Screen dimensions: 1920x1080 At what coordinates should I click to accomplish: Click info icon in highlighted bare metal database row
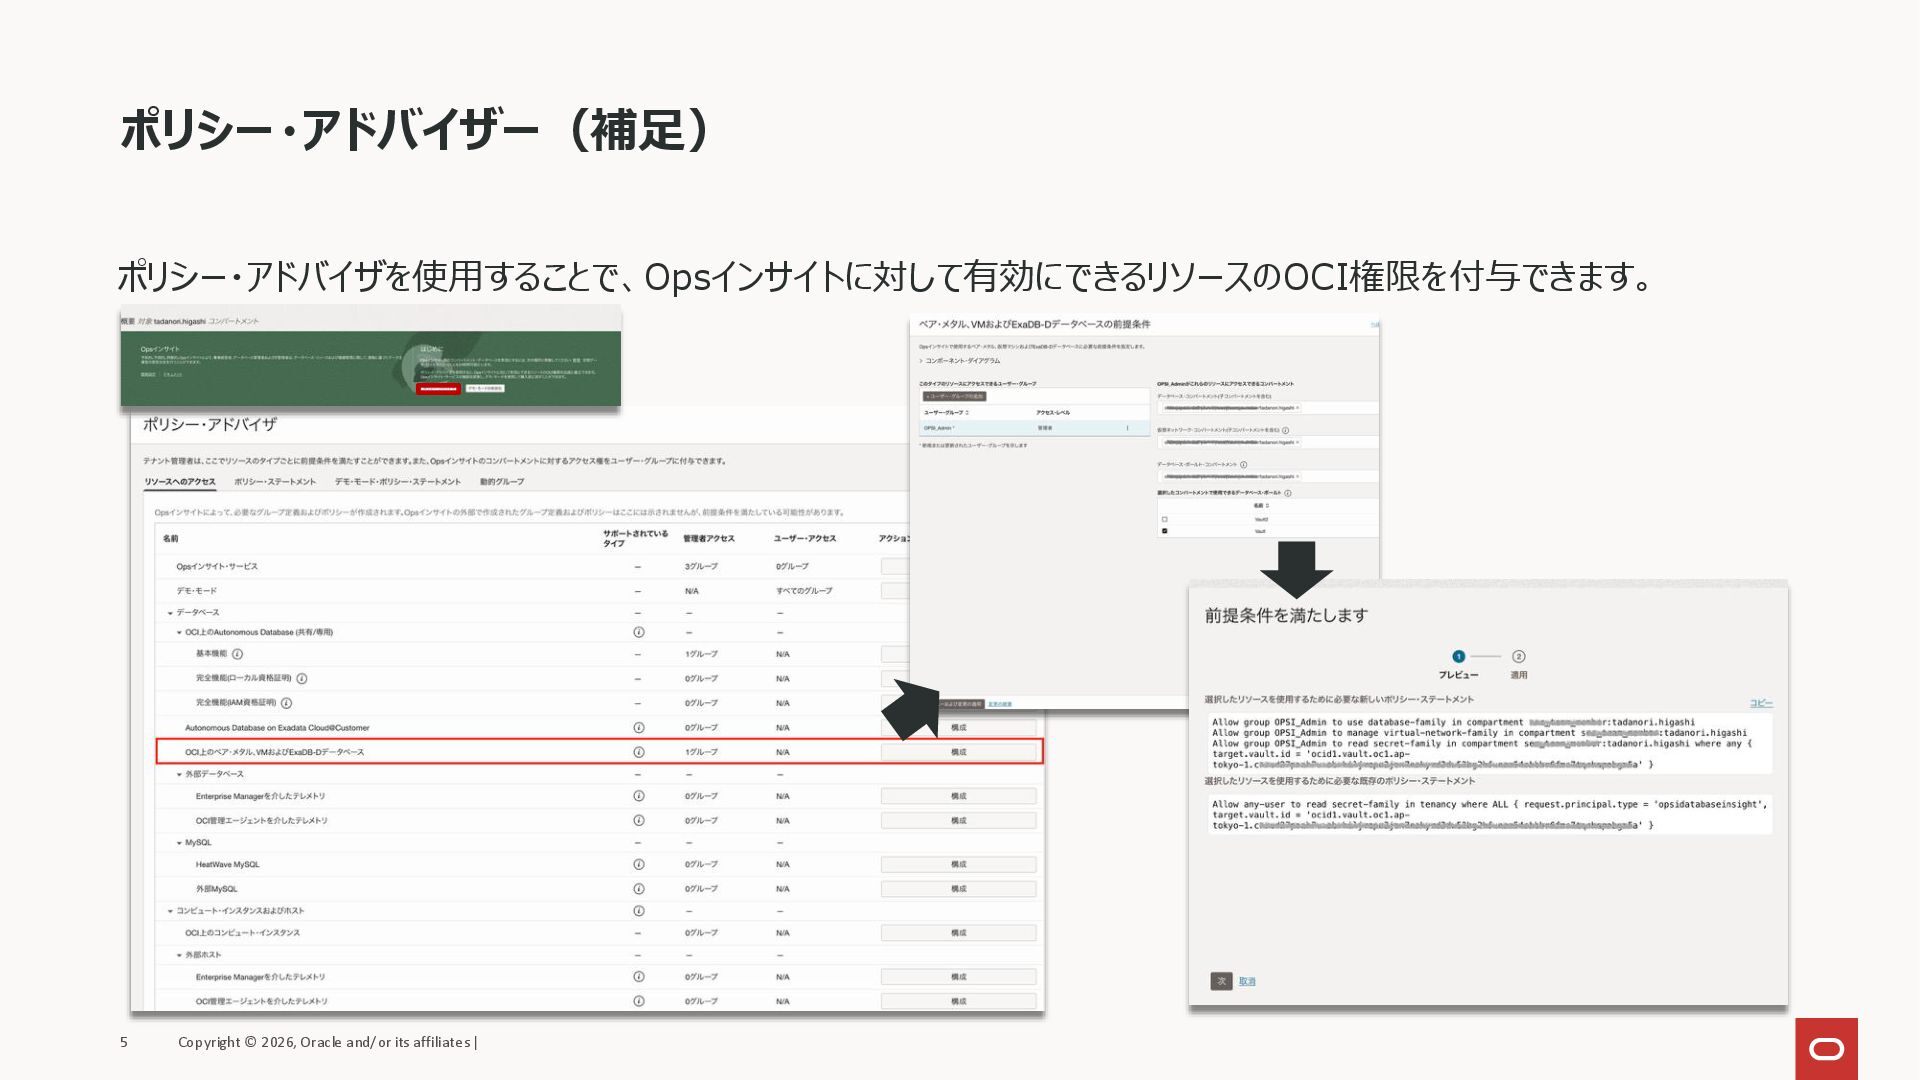[x=638, y=752]
